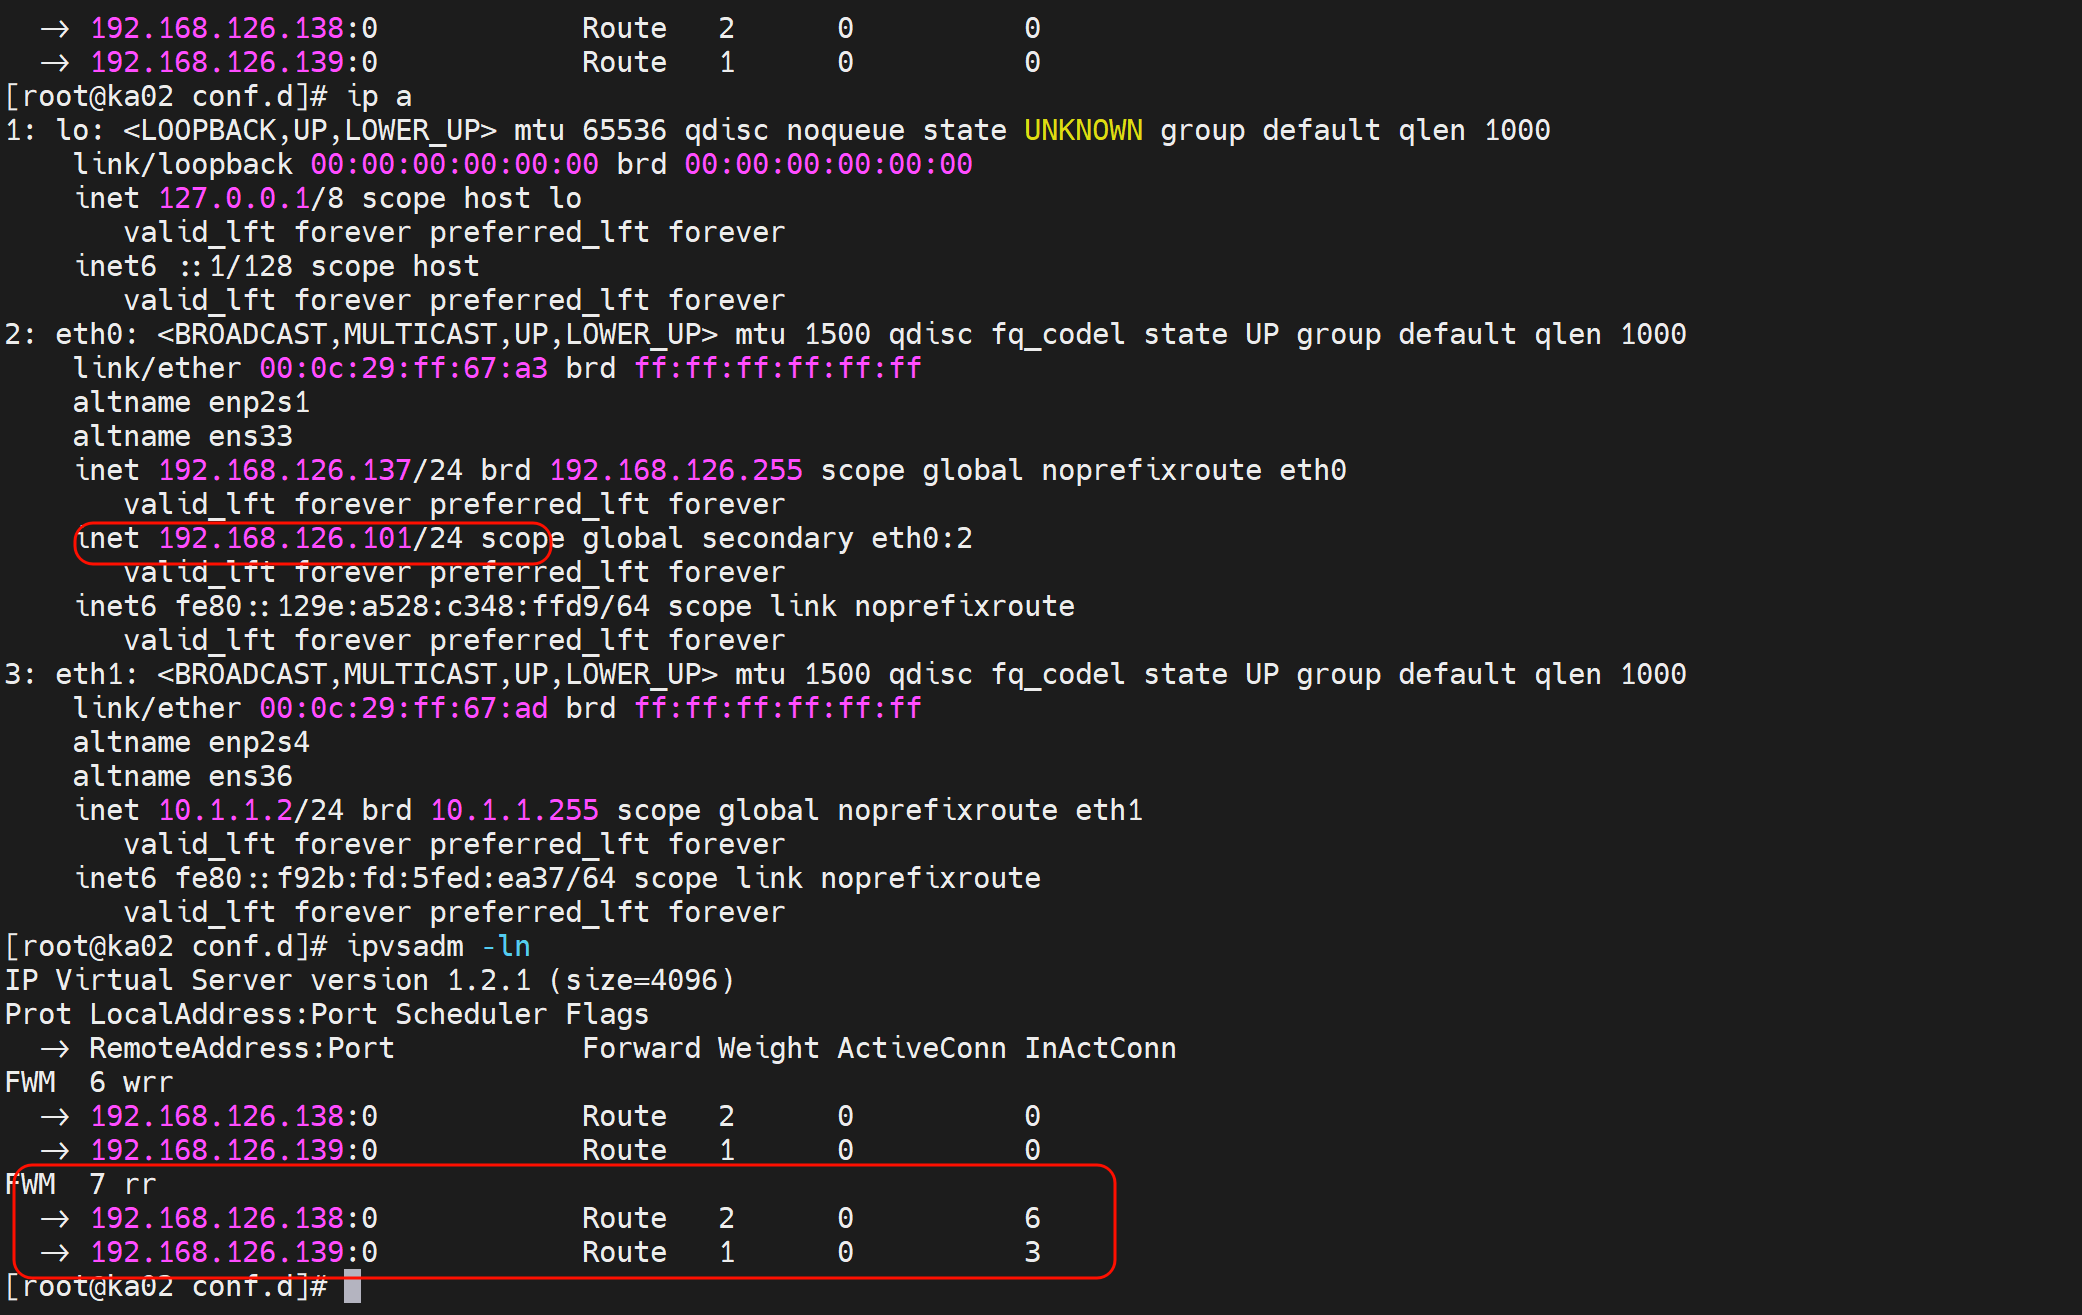Click the "FWM 6 wrr" line
Image resolution: width=2082 pixels, height=1315 pixels.
click(x=89, y=1083)
